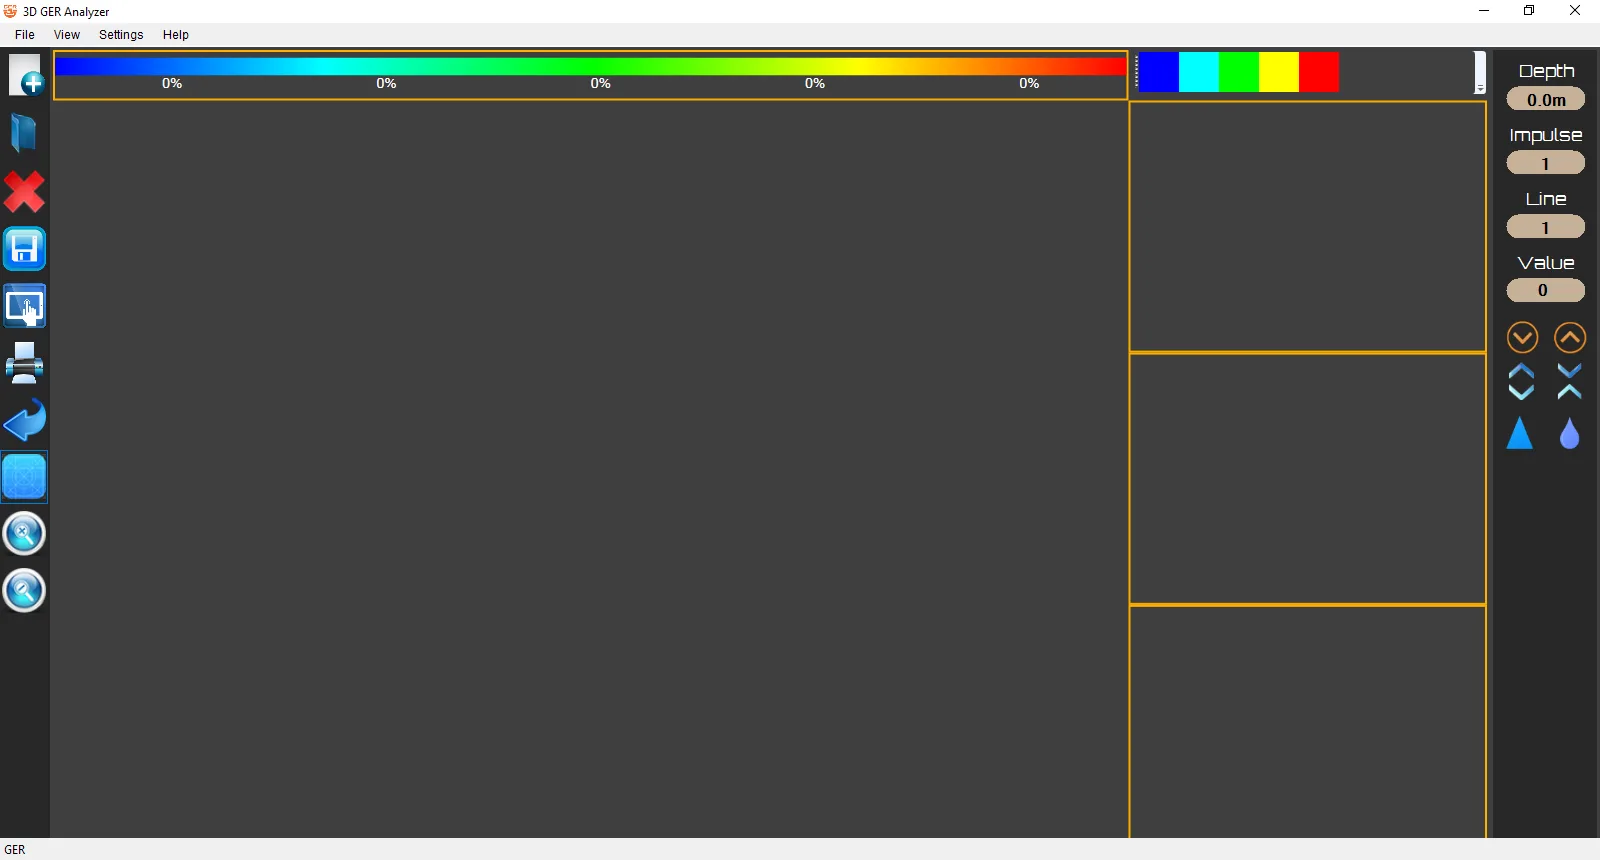Screen dimensions: 1600x860
Task: Click the Impulse value field
Action: coord(1546,163)
